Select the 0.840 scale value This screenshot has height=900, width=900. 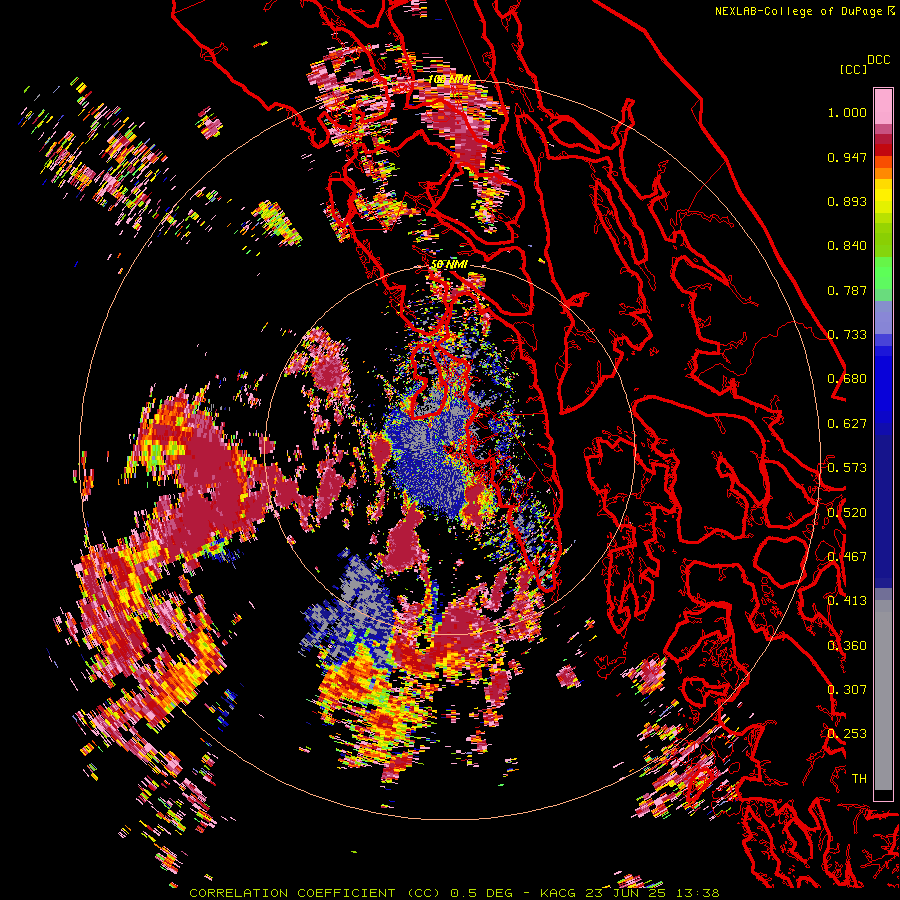(x=847, y=246)
